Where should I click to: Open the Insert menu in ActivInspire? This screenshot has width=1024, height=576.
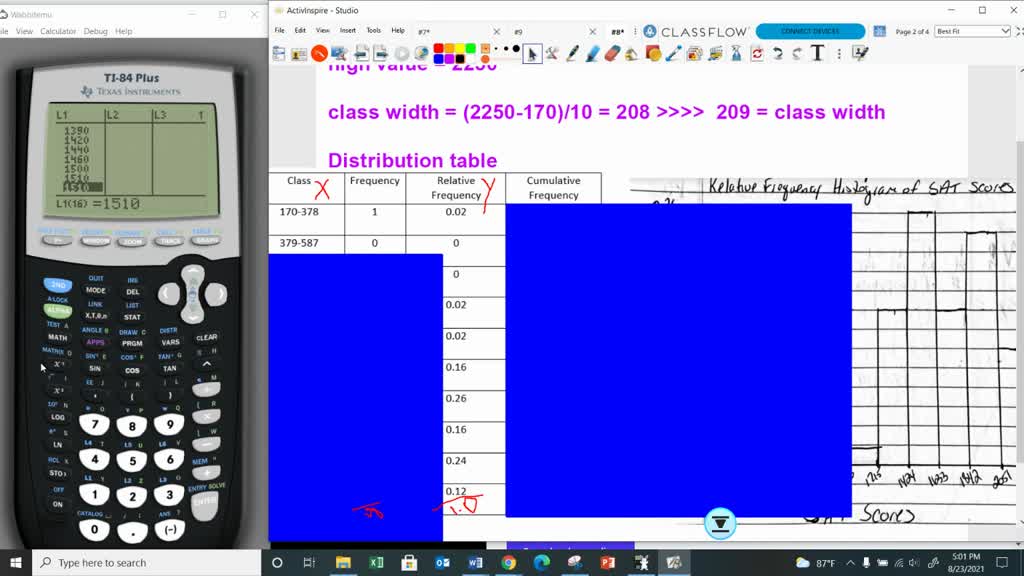pos(347,31)
